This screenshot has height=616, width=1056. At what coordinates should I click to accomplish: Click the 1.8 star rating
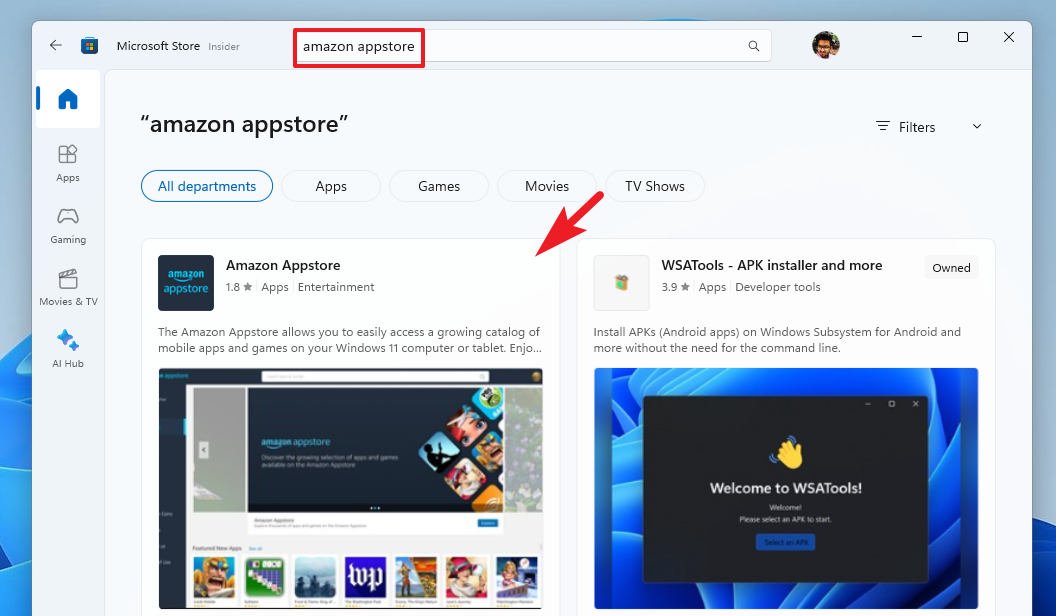point(238,287)
